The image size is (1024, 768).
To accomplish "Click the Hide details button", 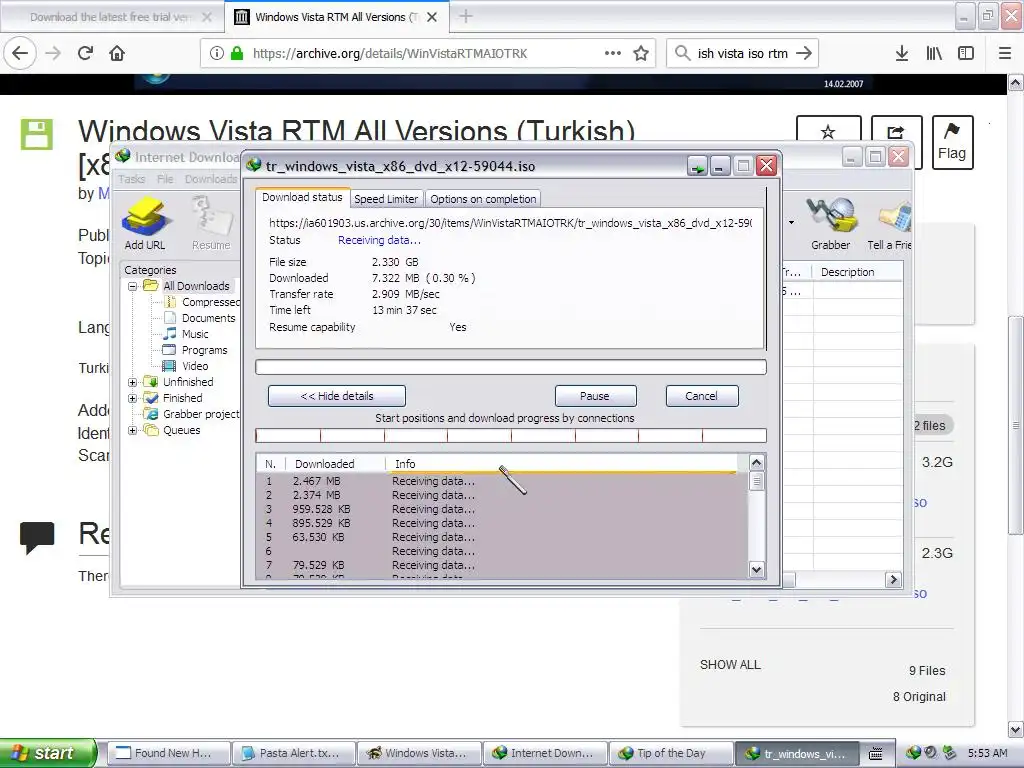I will [x=336, y=396].
